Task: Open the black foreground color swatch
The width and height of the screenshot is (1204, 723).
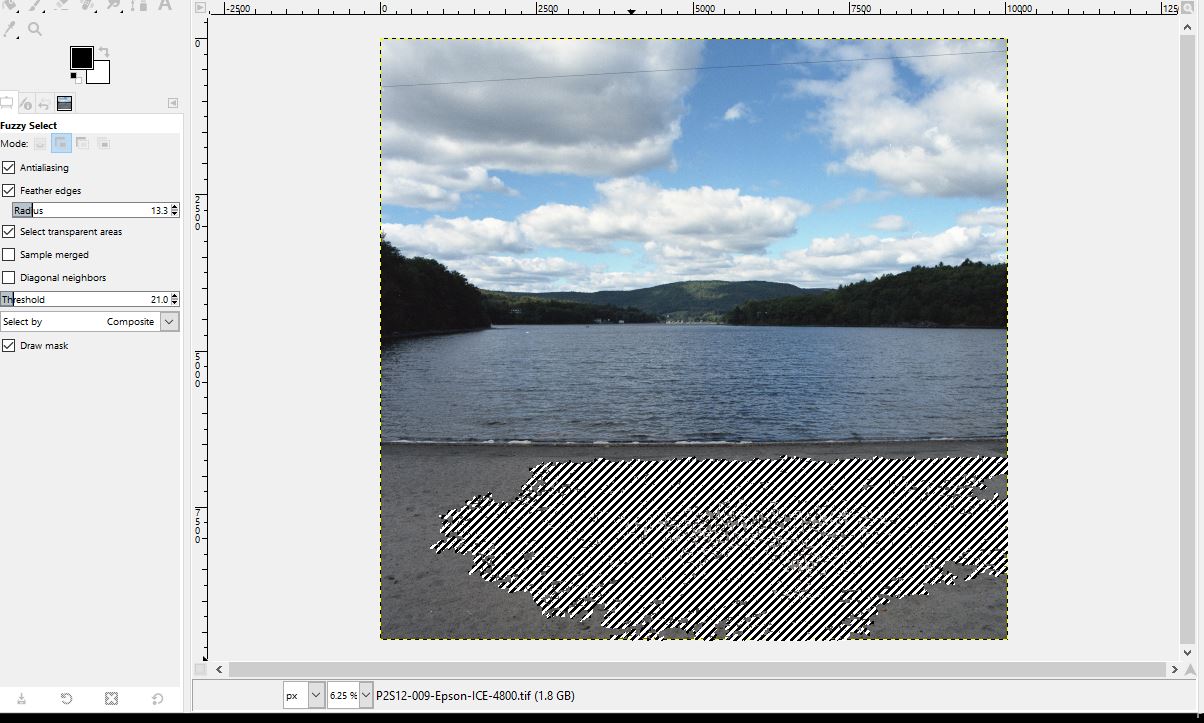Action: 81,57
